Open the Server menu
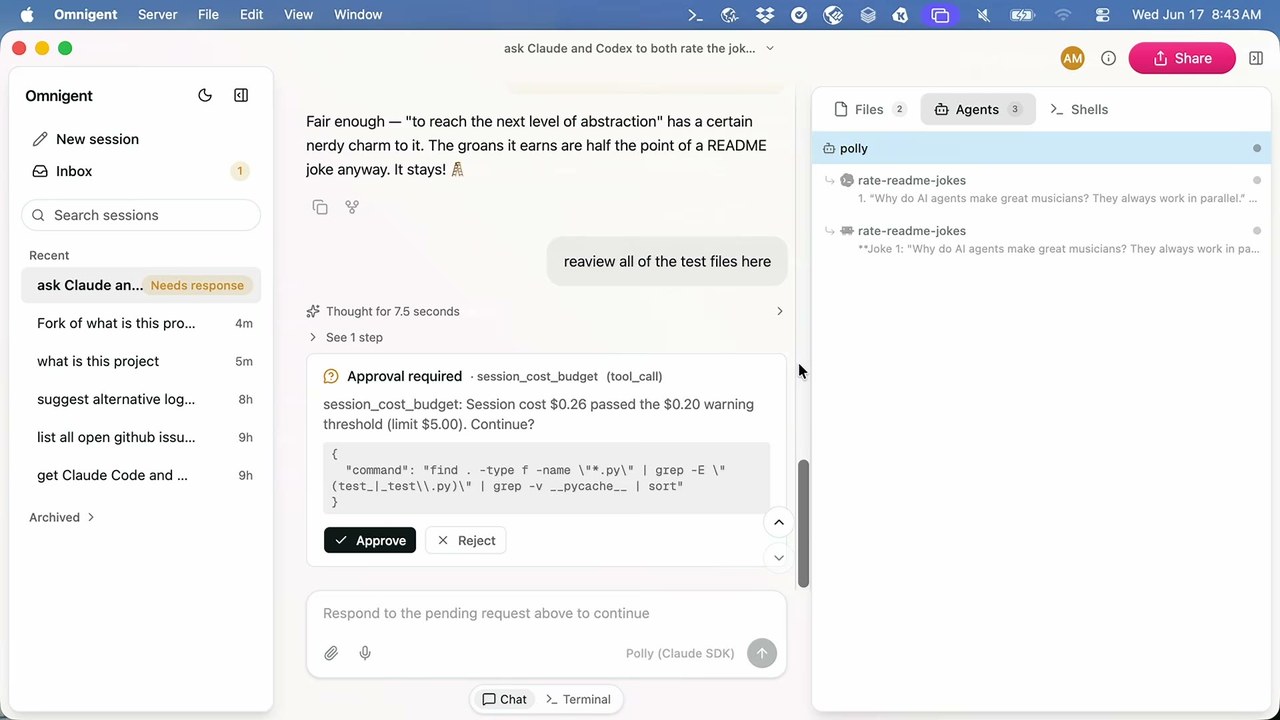This screenshot has height=720, width=1280. click(157, 14)
